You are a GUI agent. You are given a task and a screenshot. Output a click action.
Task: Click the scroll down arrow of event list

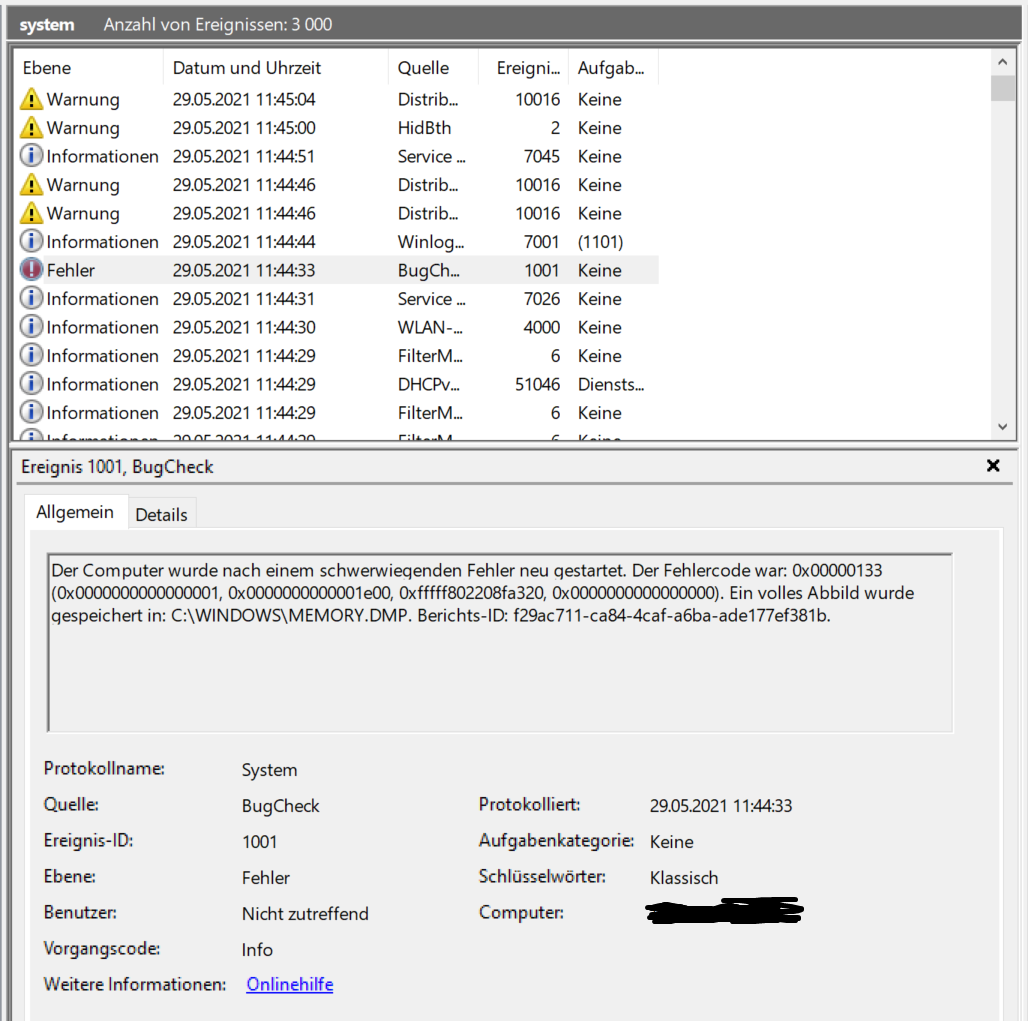click(x=1002, y=426)
